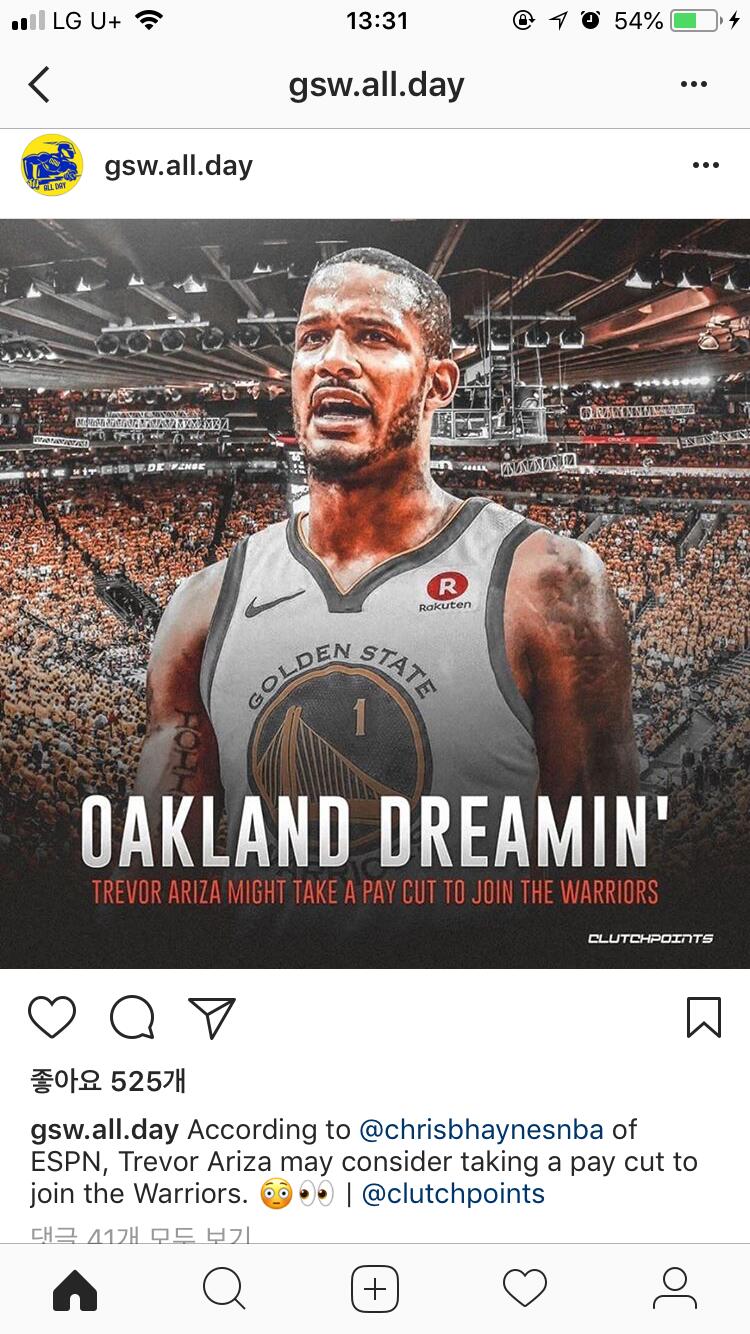Open gsw.all.day username beside avatar

coord(178,166)
